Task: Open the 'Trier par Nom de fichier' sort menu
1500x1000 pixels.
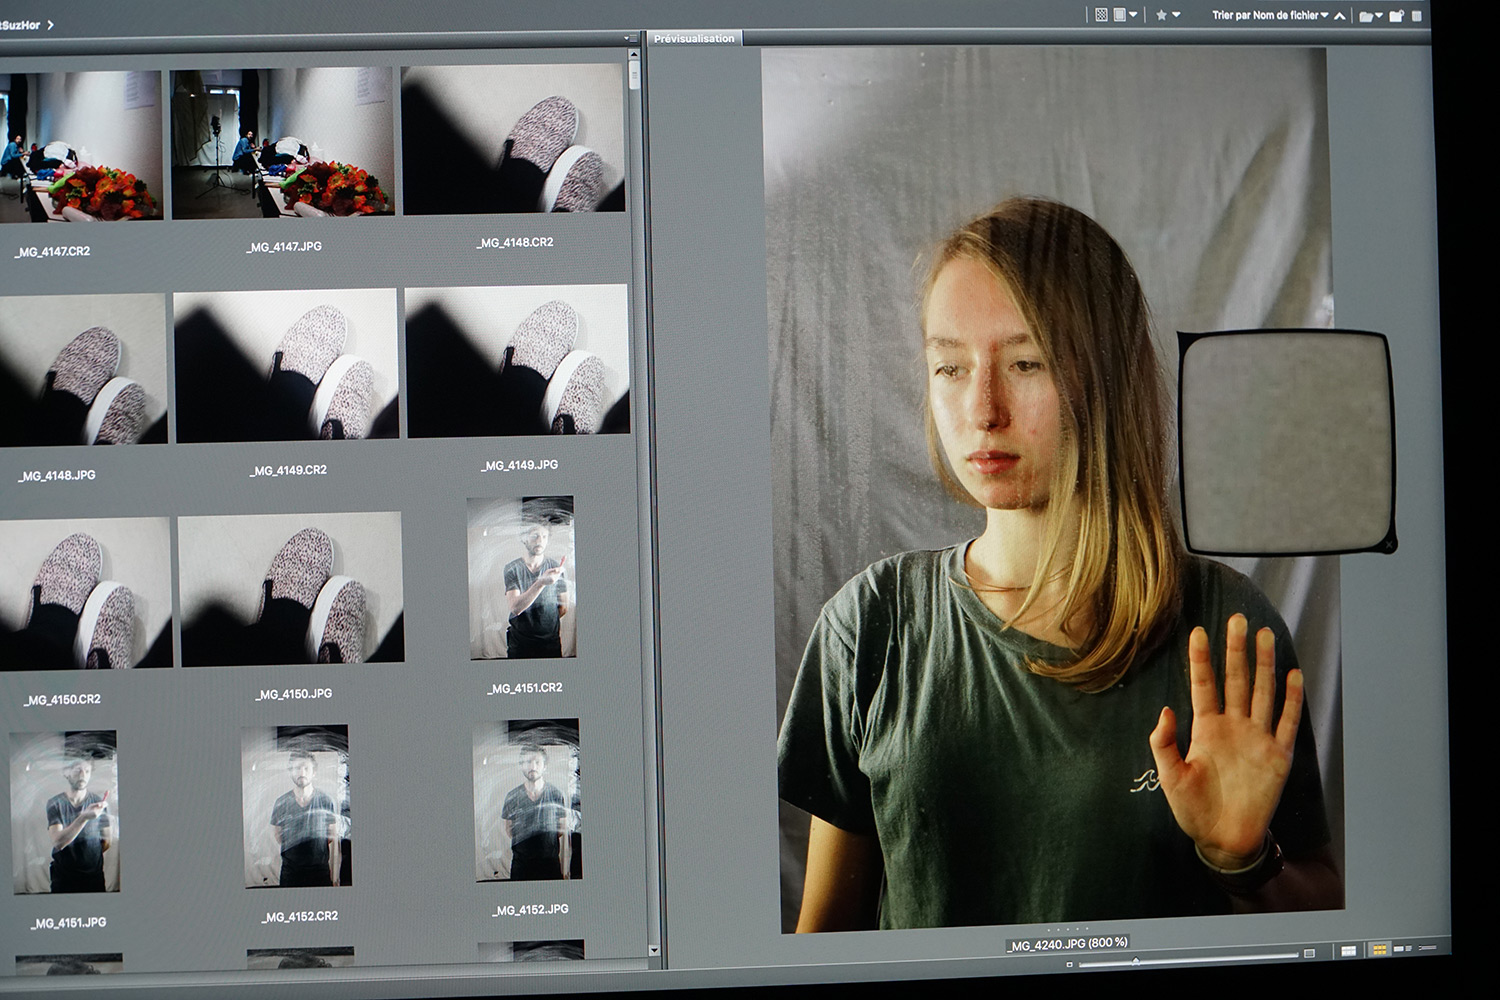Action: click(1270, 15)
